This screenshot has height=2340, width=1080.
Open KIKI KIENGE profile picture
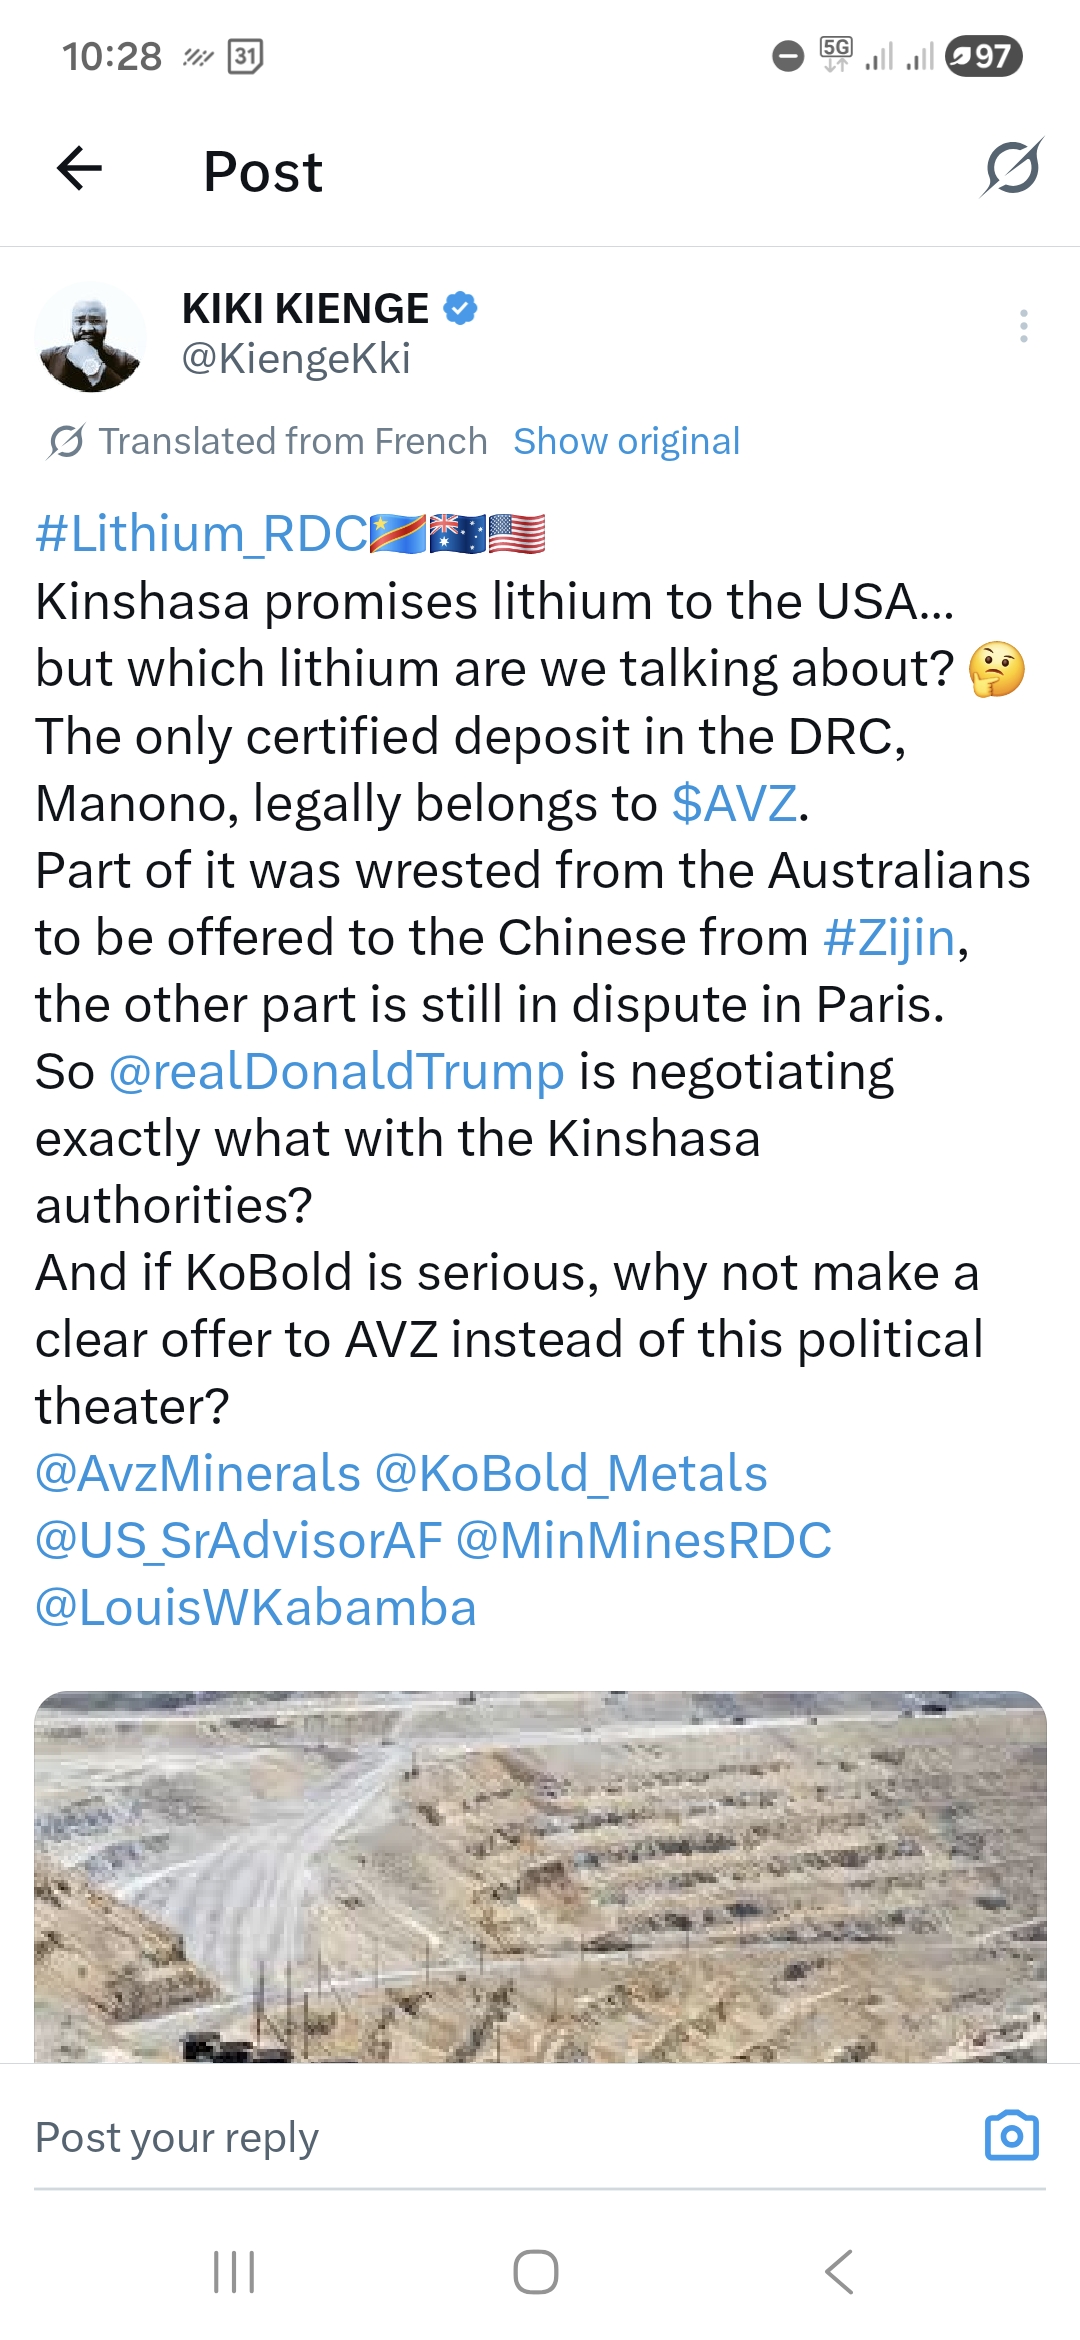point(91,336)
